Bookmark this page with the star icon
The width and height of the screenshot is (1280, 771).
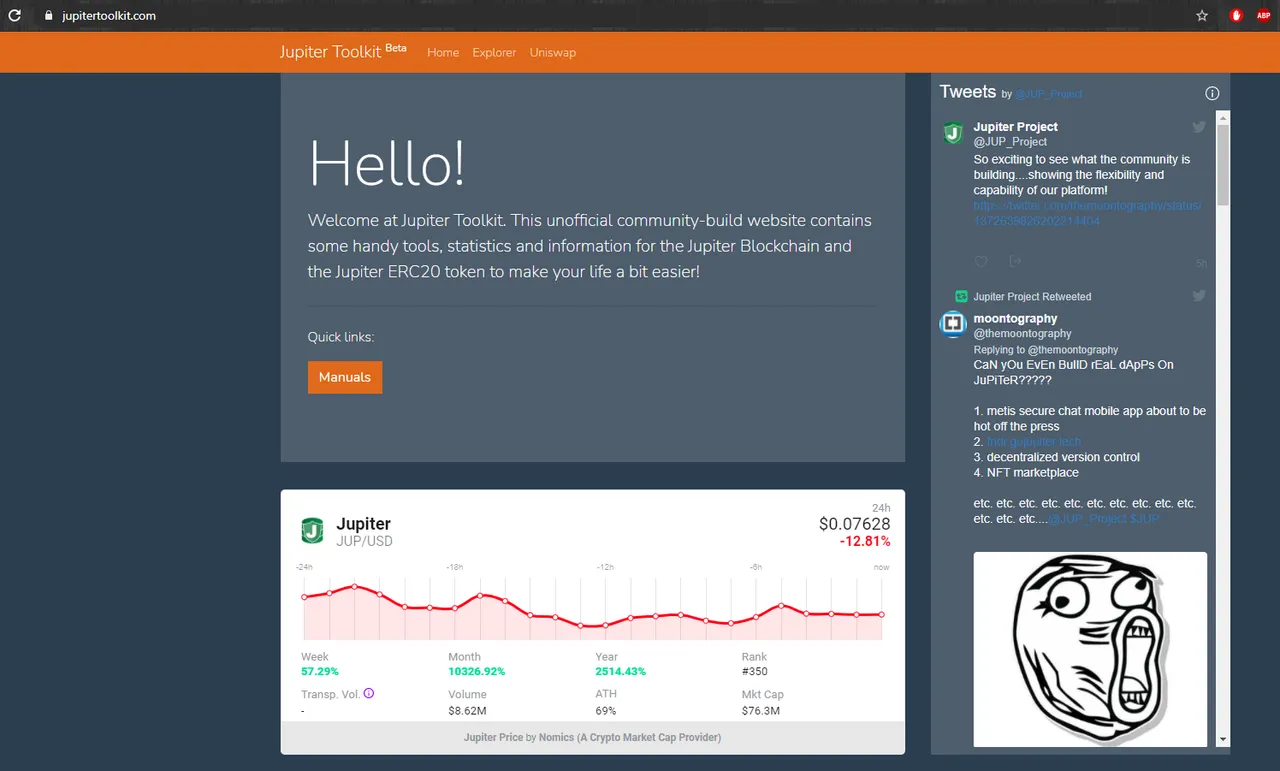(1202, 16)
